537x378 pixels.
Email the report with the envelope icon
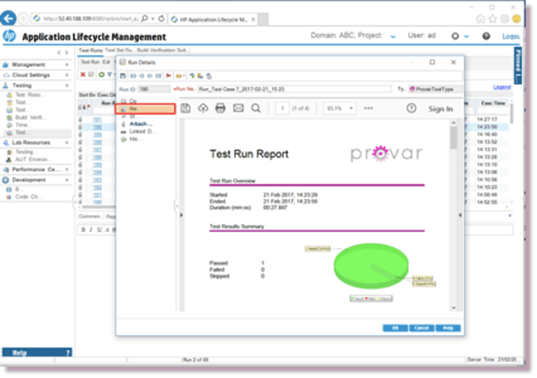(x=238, y=108)
